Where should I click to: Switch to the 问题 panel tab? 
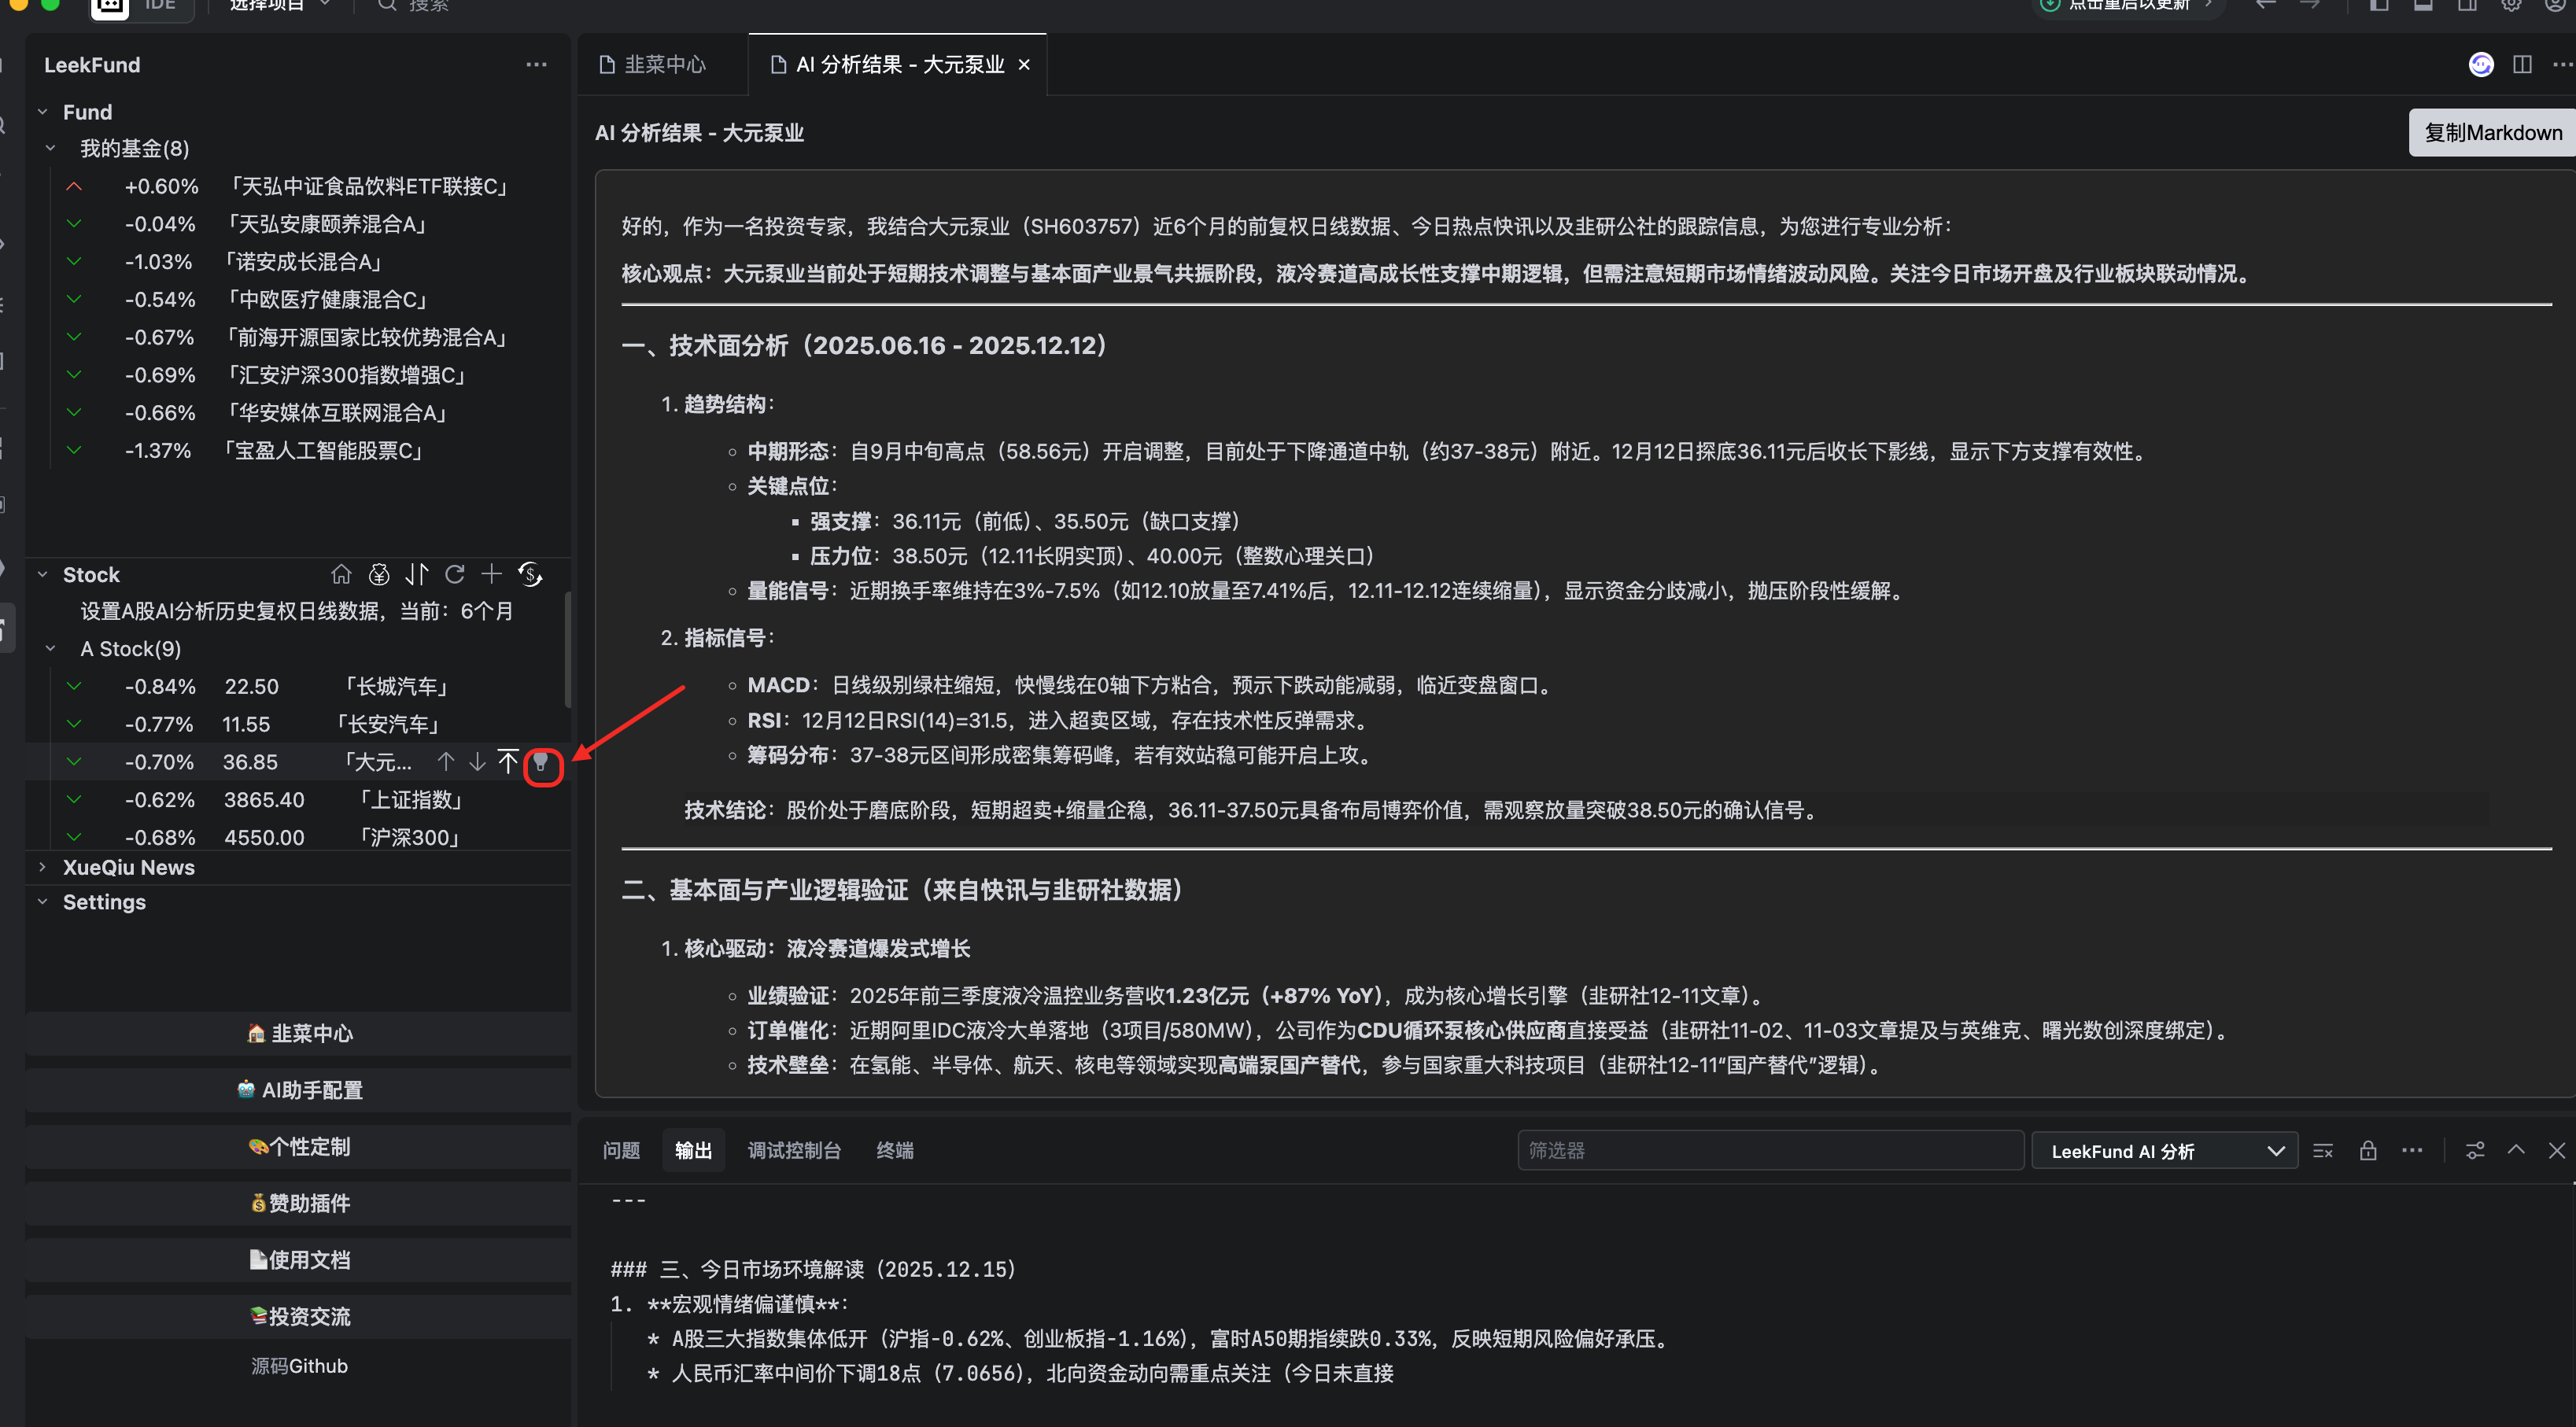[621, 1151]
